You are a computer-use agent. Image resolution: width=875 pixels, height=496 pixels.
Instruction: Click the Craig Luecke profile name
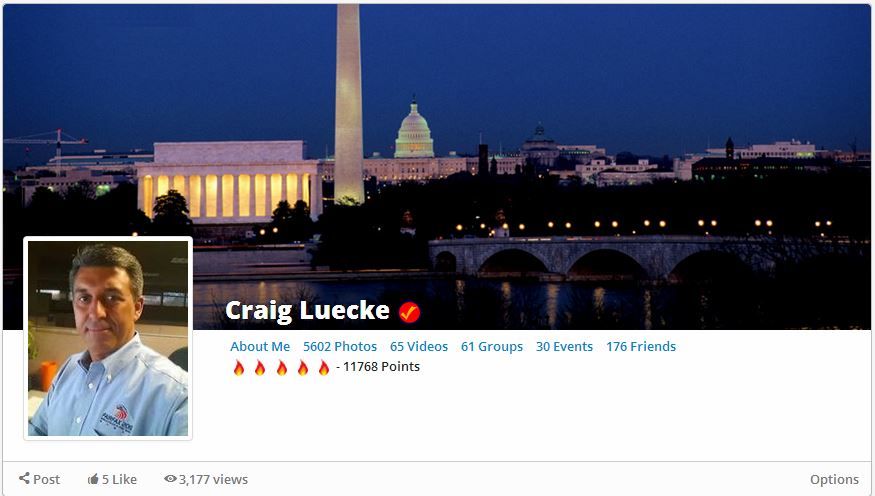pos(307,311)
